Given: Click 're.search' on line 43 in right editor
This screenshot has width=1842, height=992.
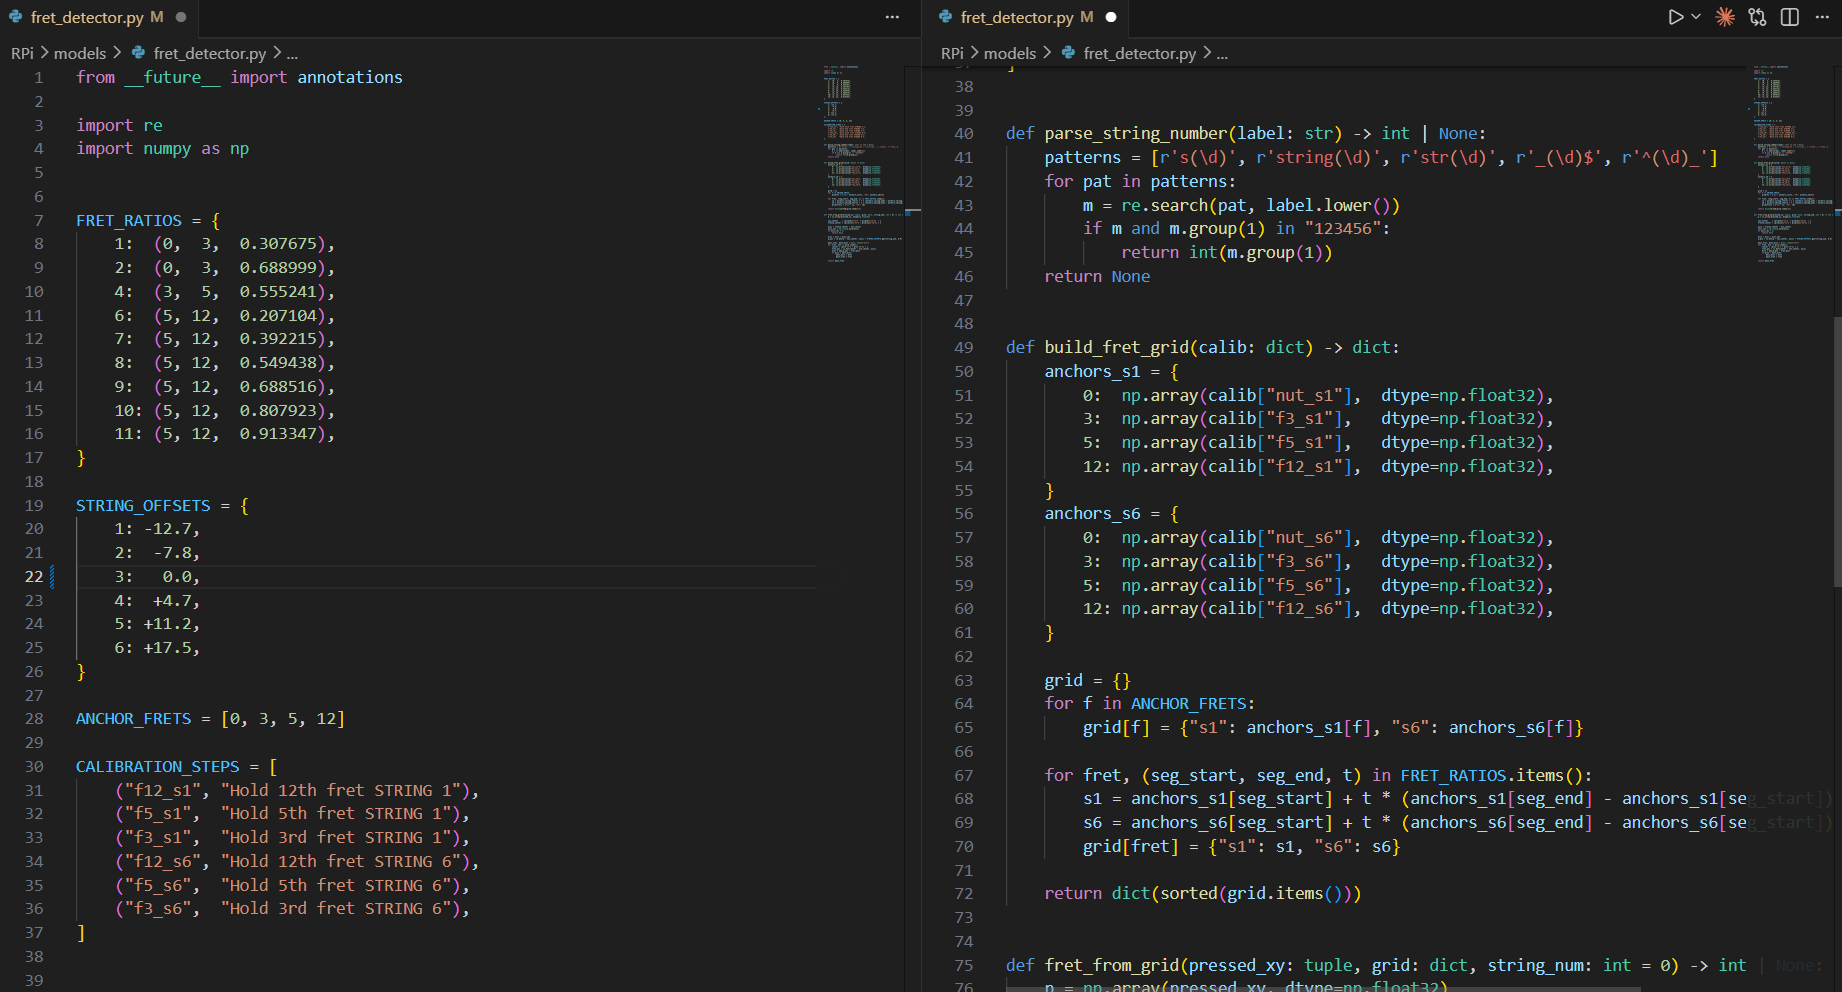Looking at the screenshot, I should pos(1165,206).
